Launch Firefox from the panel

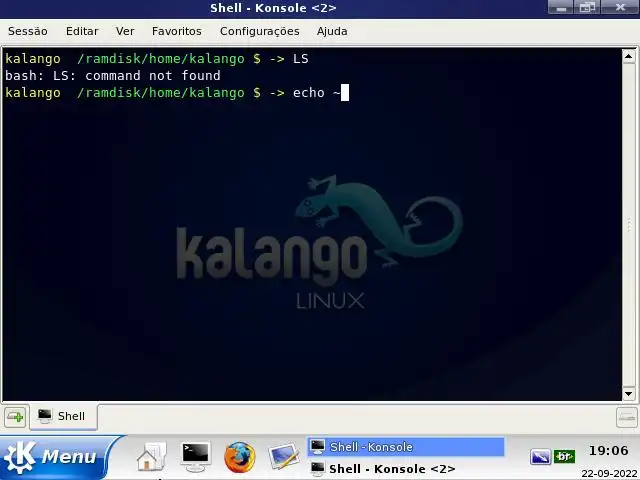(x=240, y=457)
